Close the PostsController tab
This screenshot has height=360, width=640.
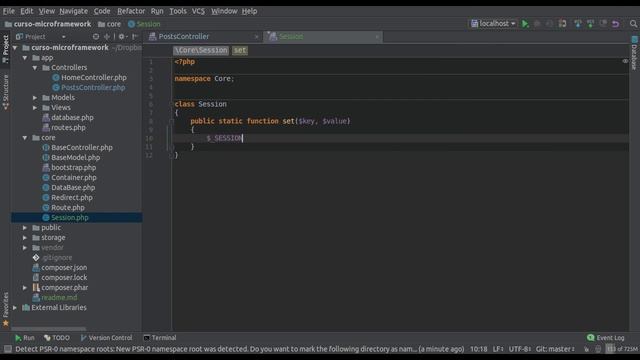click(x=256, y=37)
